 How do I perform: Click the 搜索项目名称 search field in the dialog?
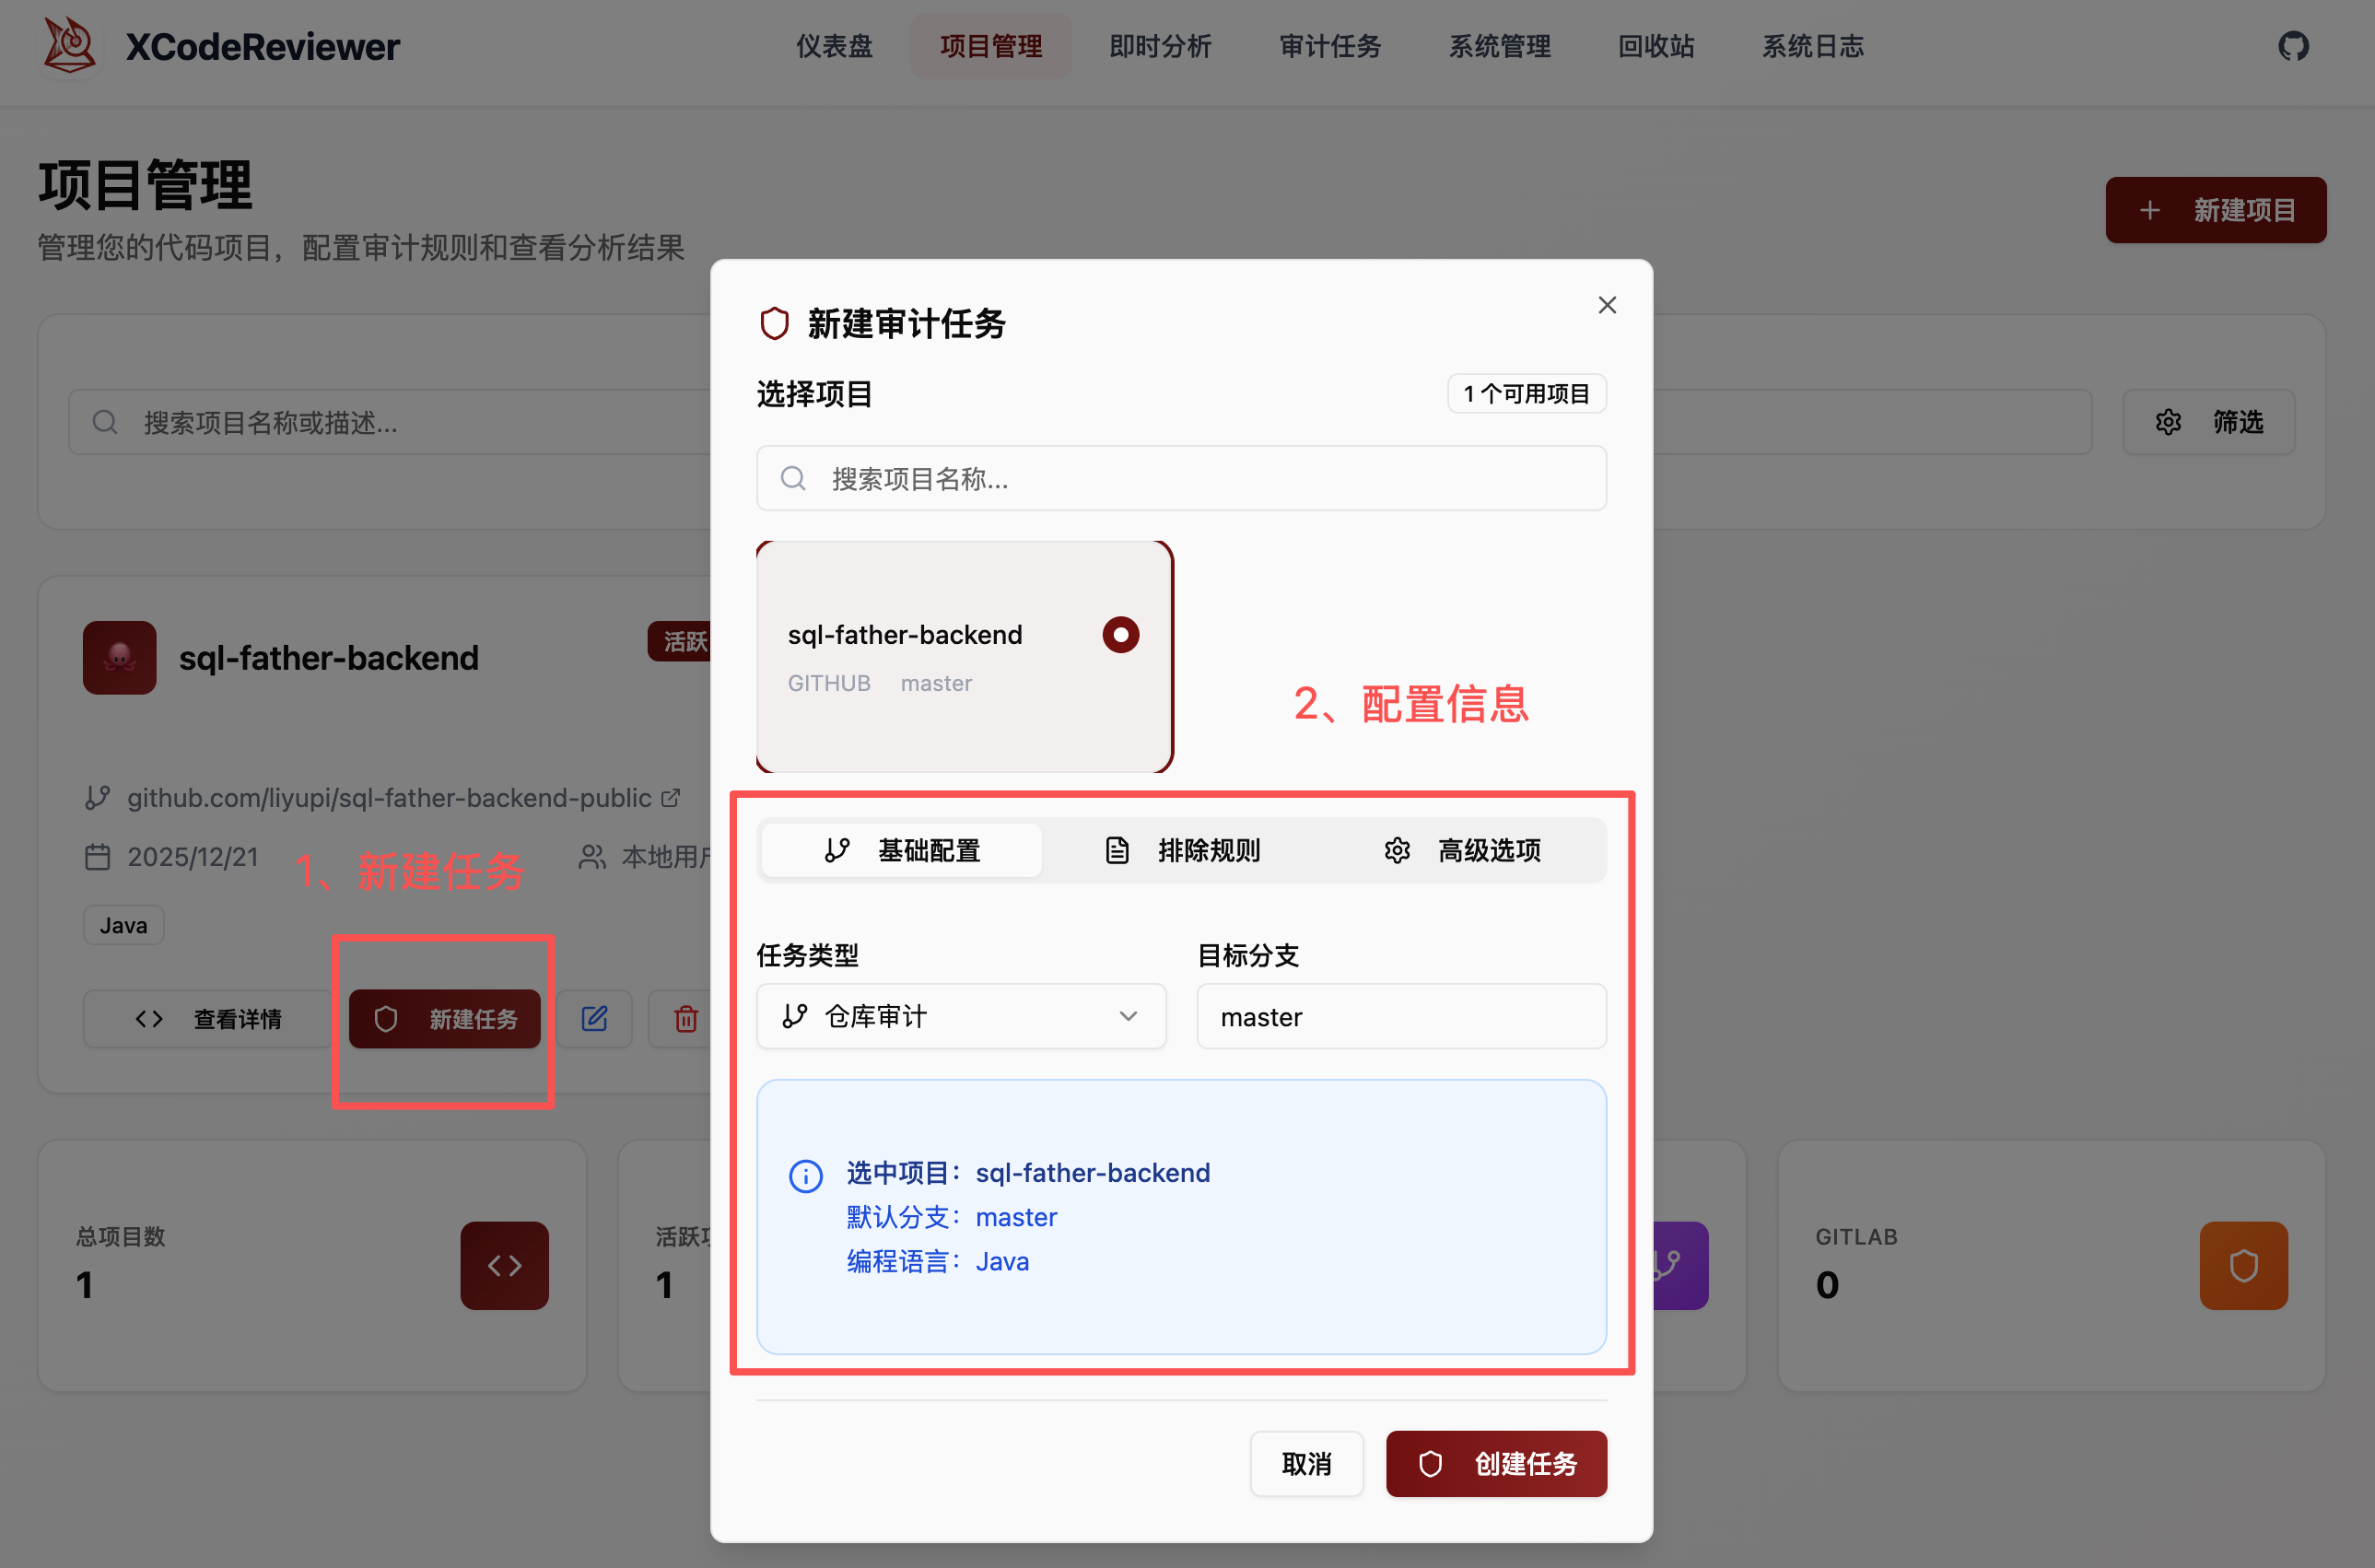click(1180, 478)
